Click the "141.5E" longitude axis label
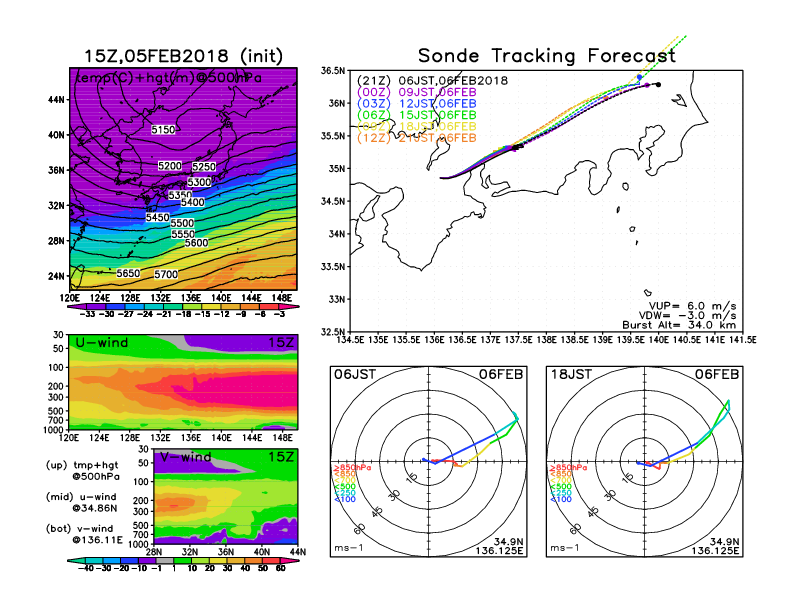The height and width of the screenshot is (612, 792). click(x=743, y=340)
